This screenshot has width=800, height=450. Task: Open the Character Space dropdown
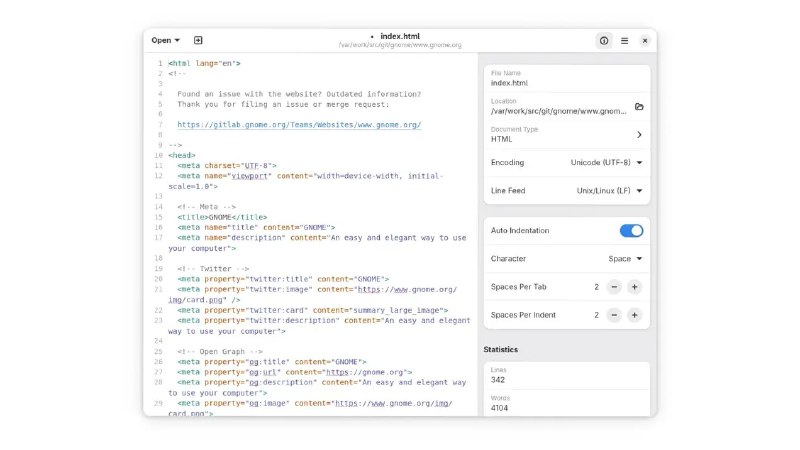tap(625, 259)
